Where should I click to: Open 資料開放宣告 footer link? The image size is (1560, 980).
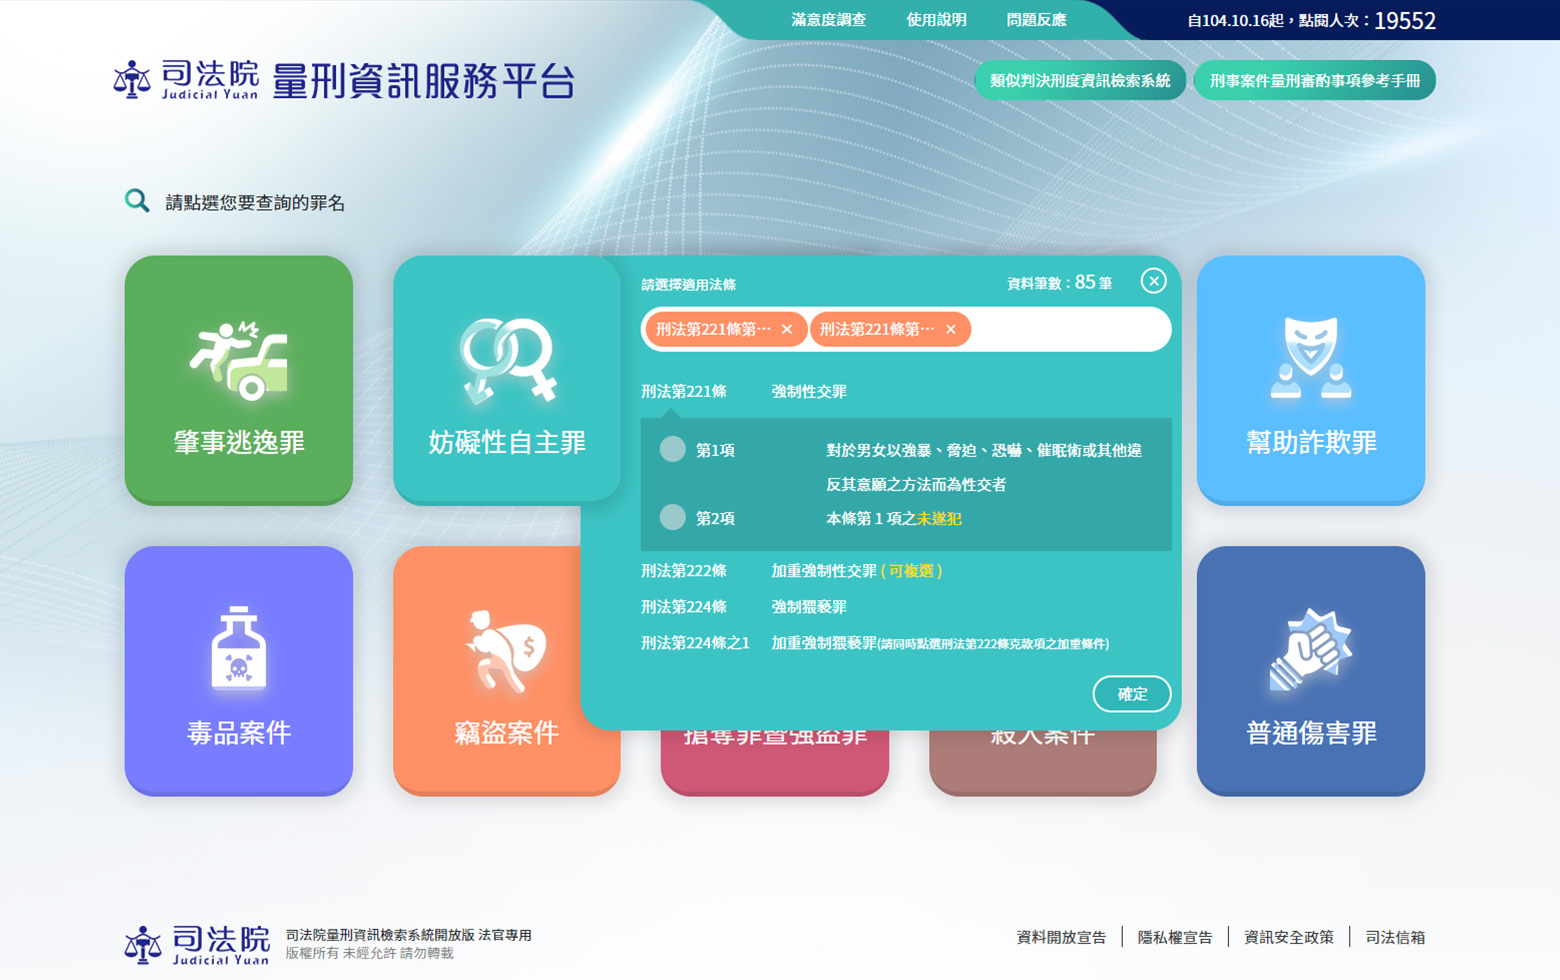[1061, 937]
